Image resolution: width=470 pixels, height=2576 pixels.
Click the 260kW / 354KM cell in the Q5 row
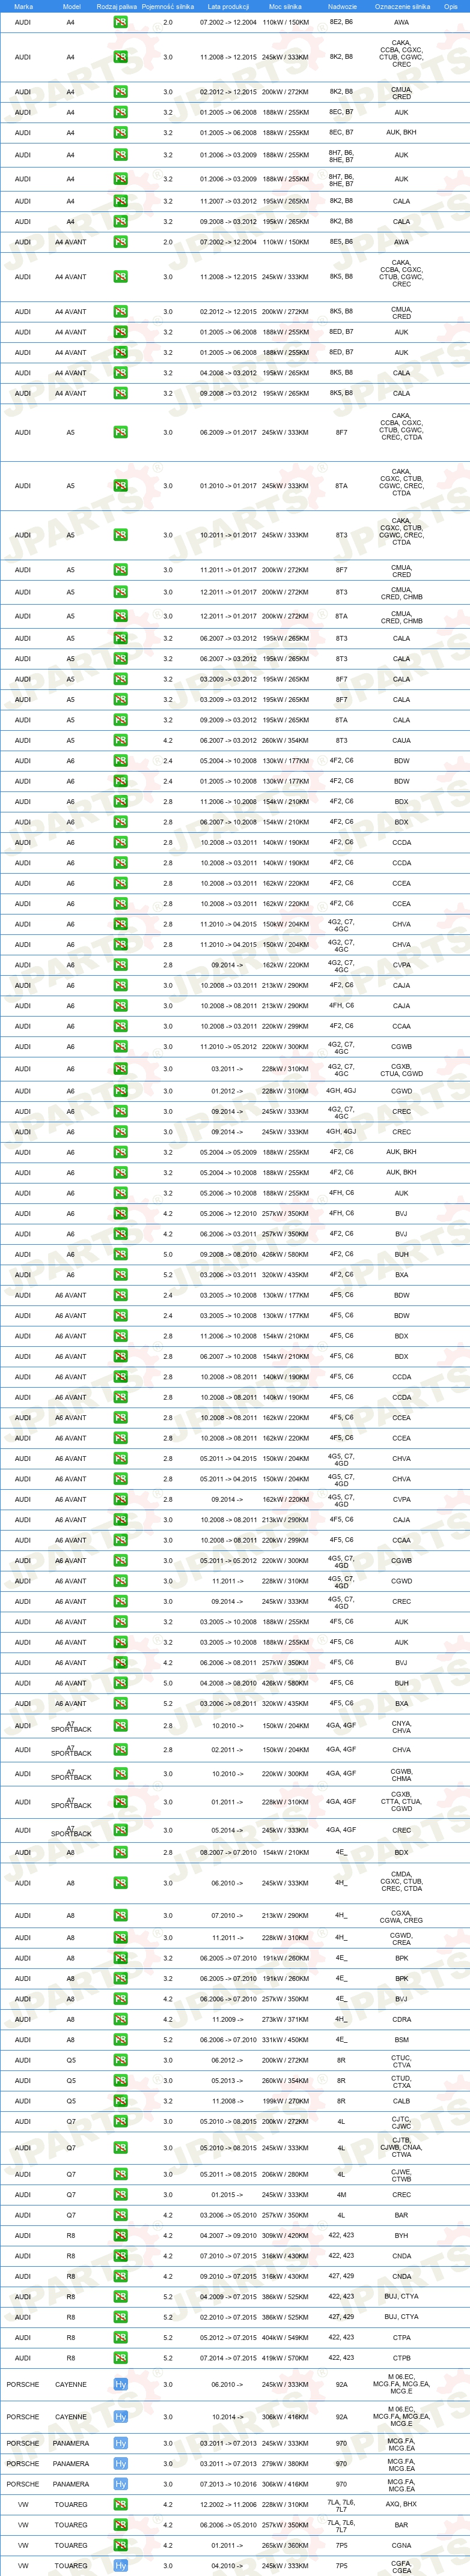click(285, 2081)
